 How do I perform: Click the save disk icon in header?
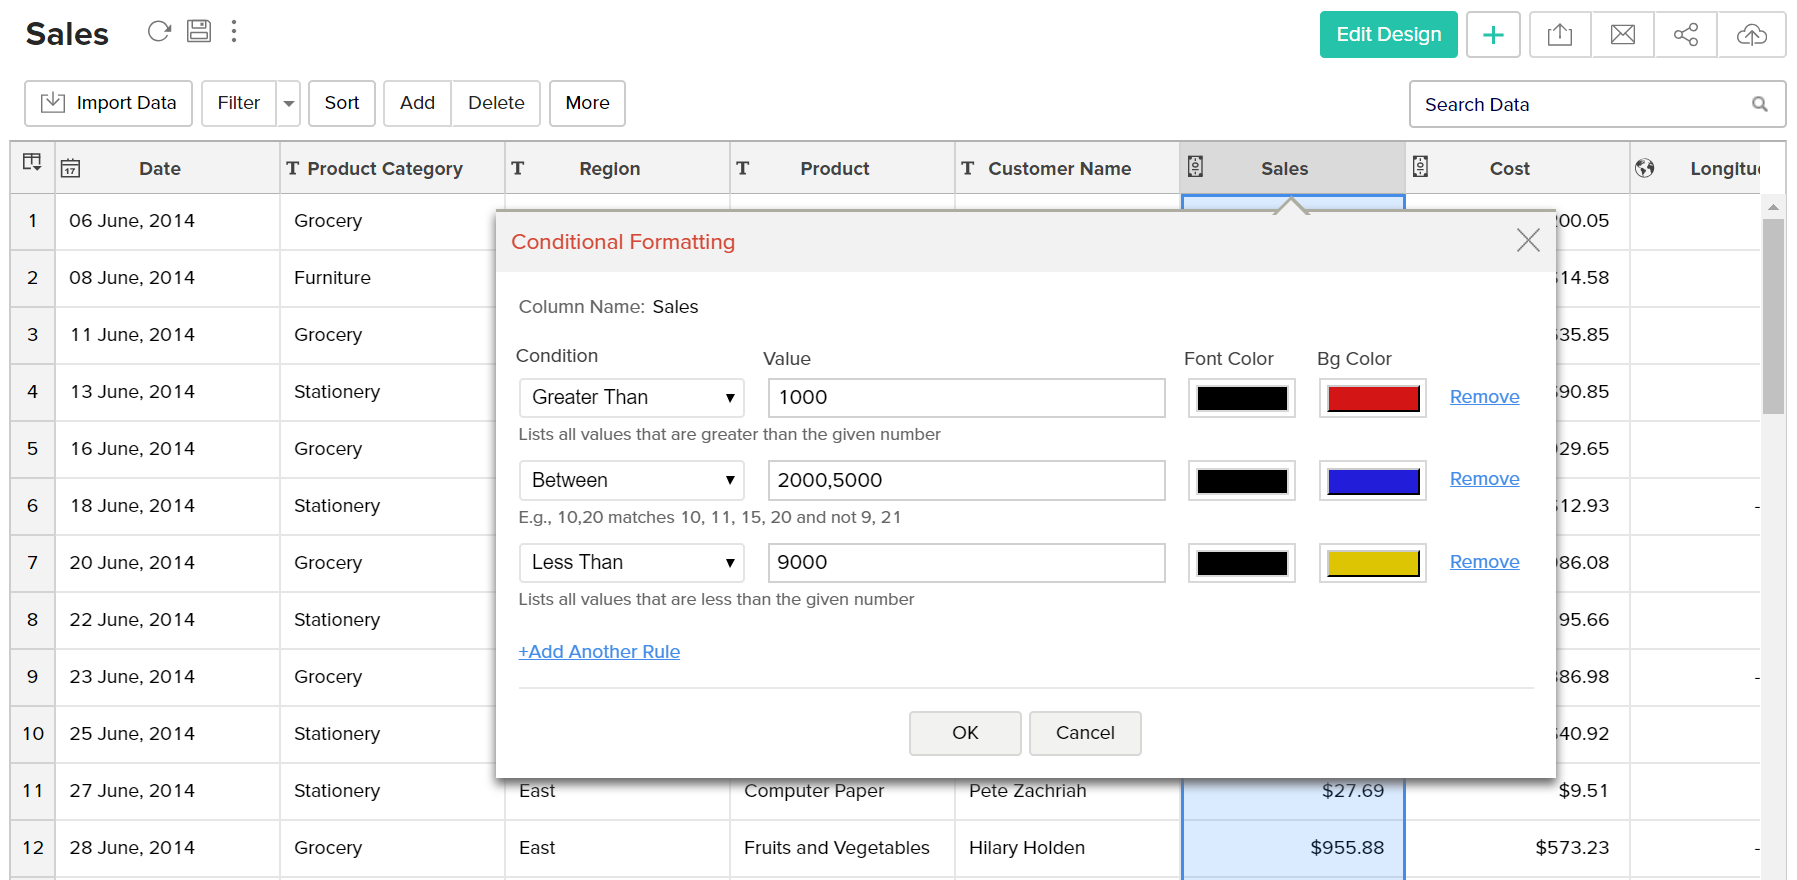pos(199,31)
